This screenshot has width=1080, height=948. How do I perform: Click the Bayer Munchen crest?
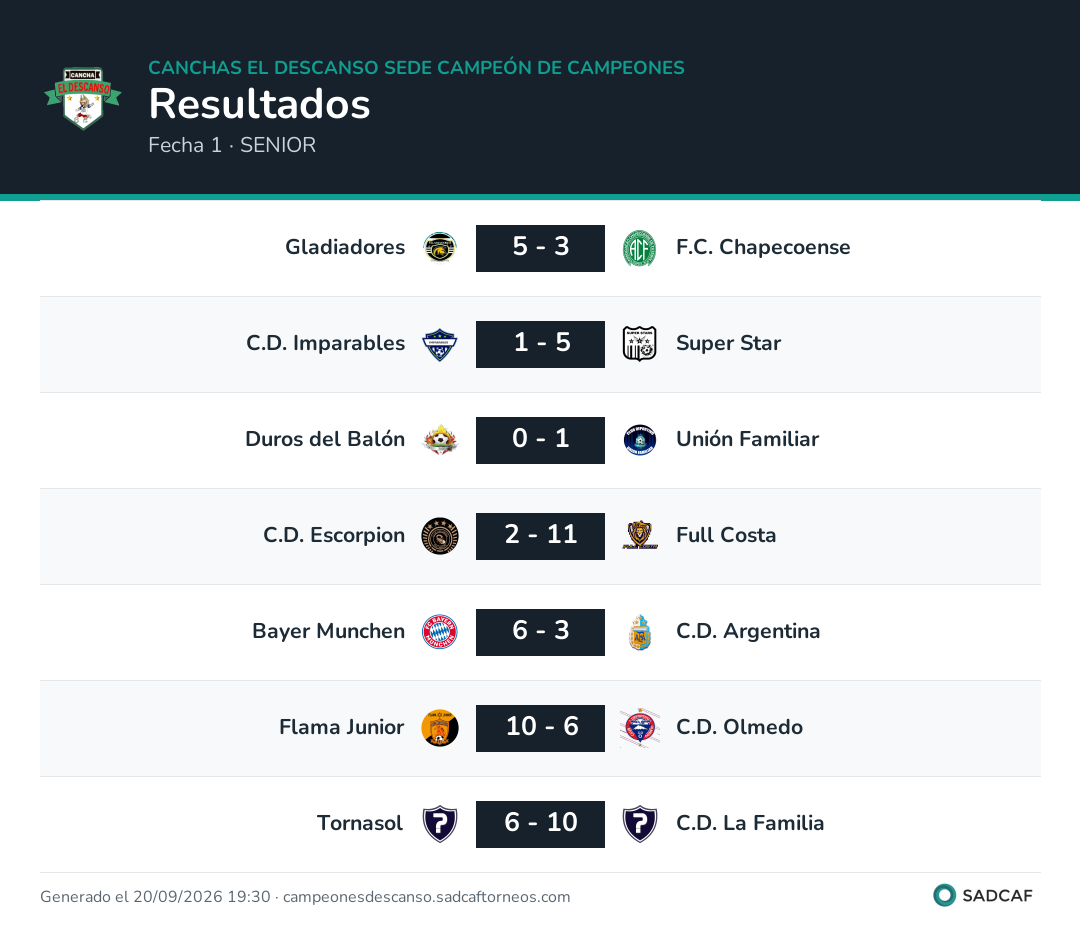pos(440,632)
